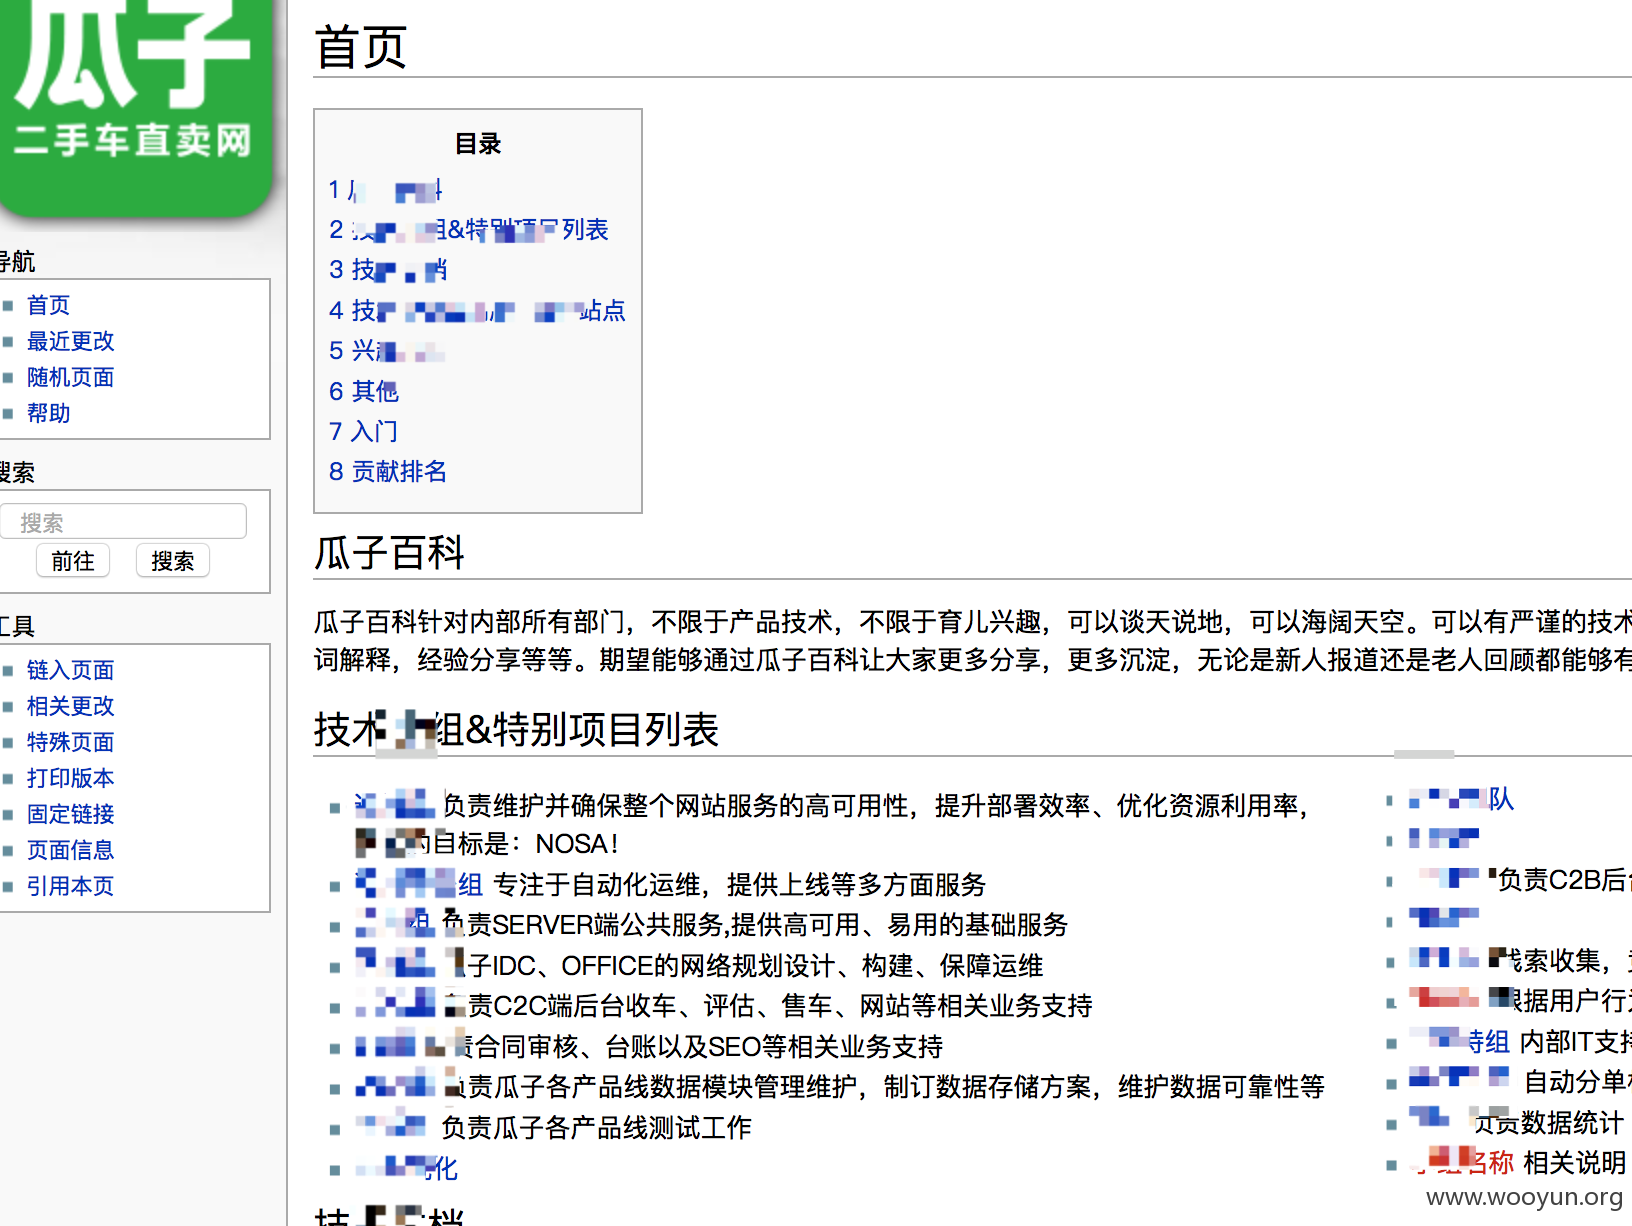This screenshot has height=1226, width=1632.
Task: Open the 首页 sidebar link
Action: pos(48,305)
